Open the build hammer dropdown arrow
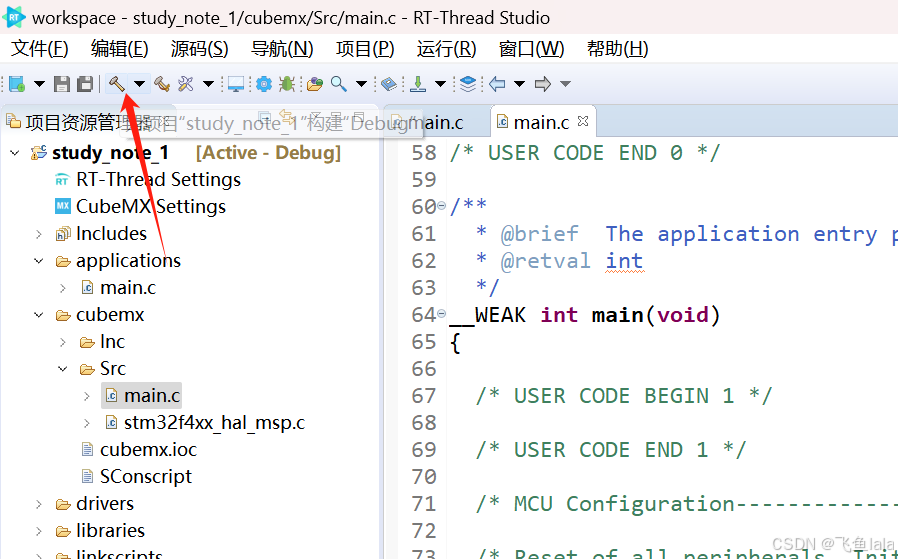The width and height of the screenshot is (898, 559). [139, 84]
